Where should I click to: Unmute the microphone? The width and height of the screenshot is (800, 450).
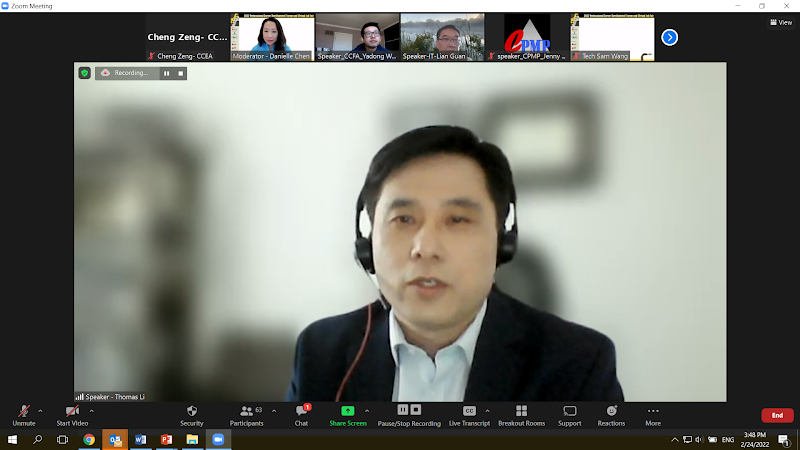(x=23, y=415)
